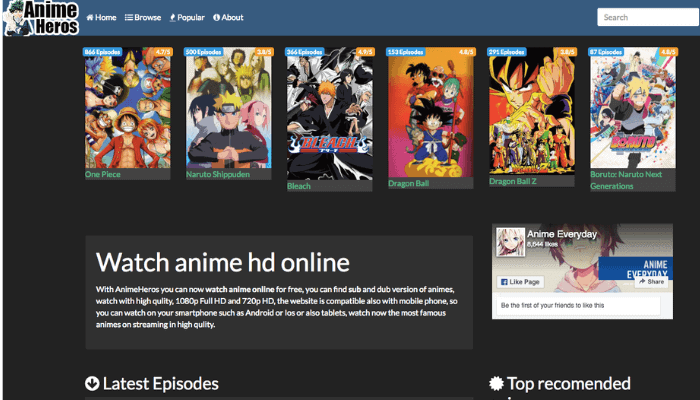700x400 pixels.
Task: Click the Facebook Share button
Action: 651,282
